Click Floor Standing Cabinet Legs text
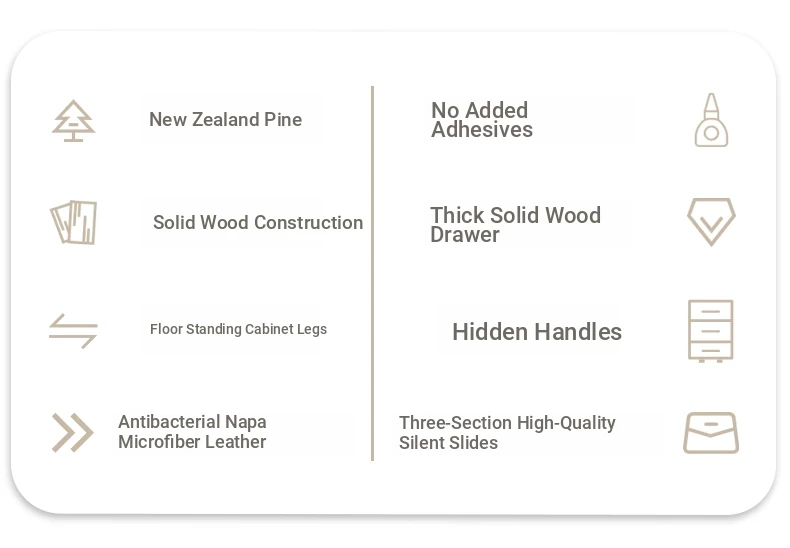Viewport: 790px width, 548px height. [x=238, y=329]
